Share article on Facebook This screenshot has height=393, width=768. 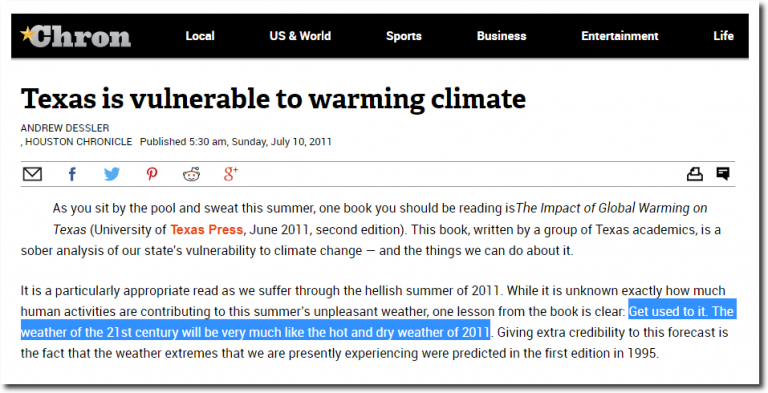coord(72,174)
